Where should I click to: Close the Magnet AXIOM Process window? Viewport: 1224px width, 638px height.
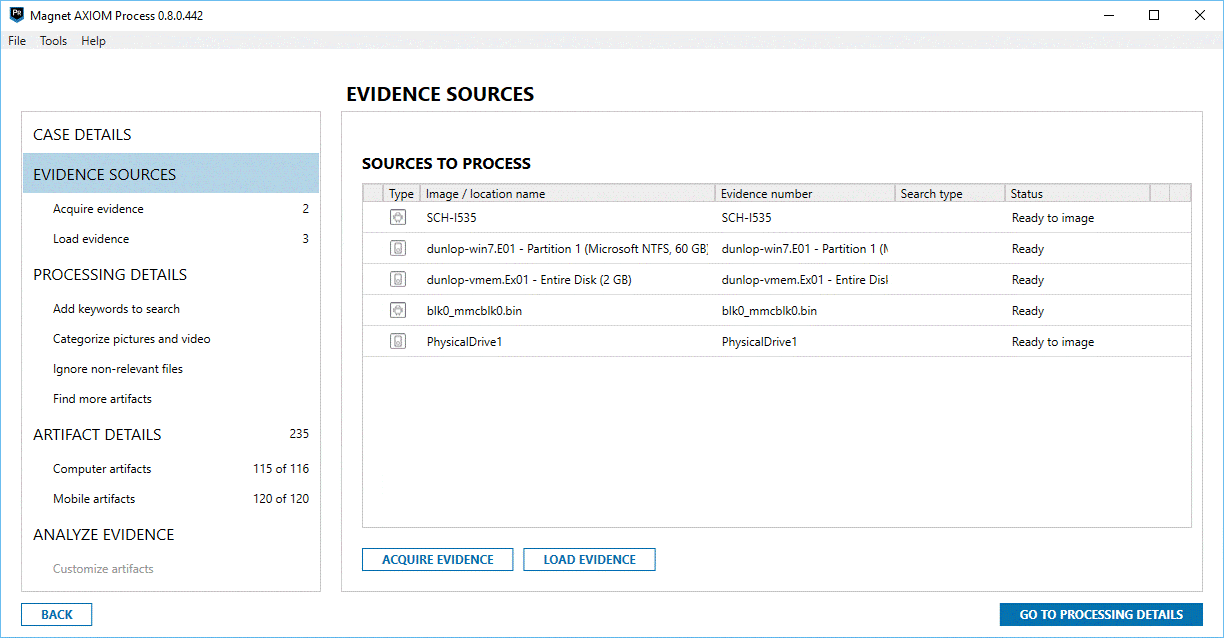click(1200, 16)
